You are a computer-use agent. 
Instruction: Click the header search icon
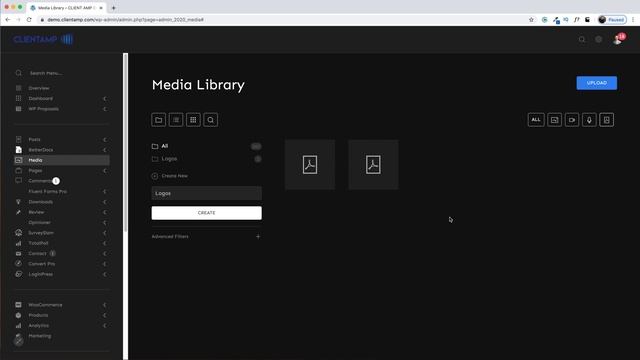(582, 40)
